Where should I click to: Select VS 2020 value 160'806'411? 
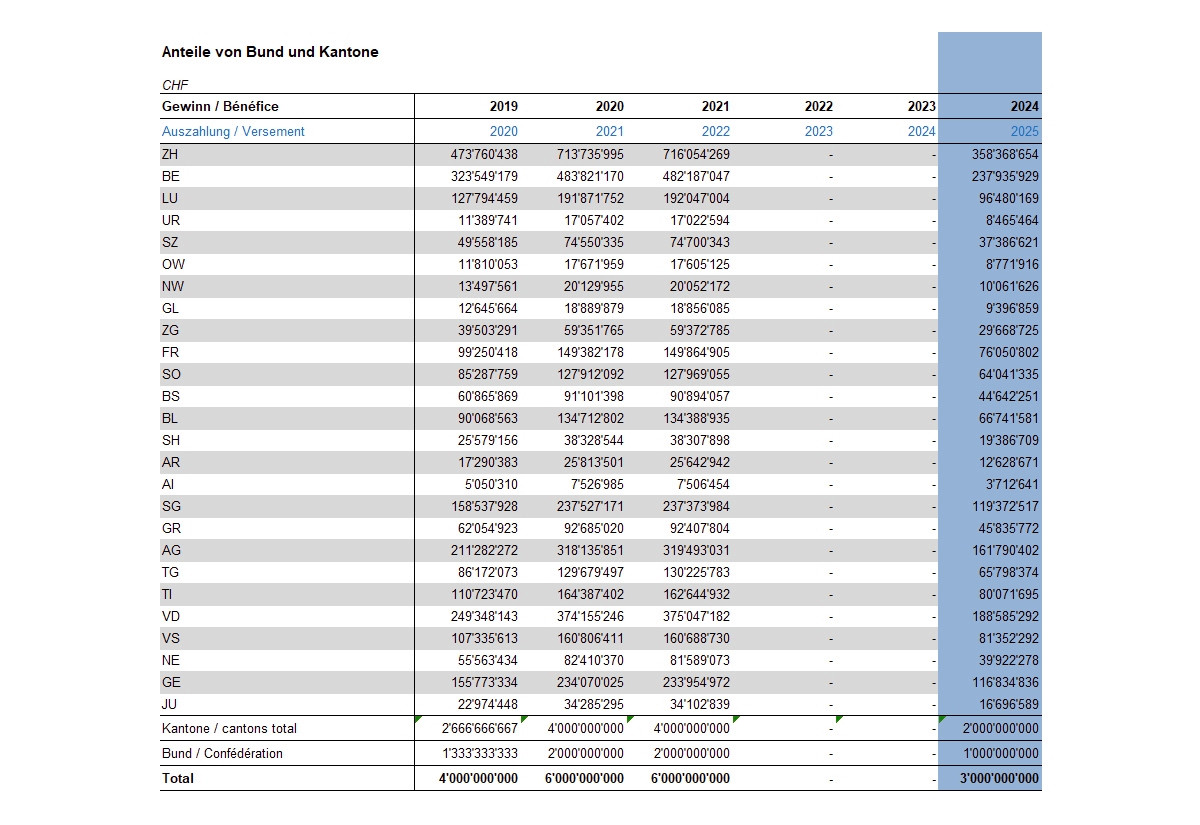[x=590, y=639]
